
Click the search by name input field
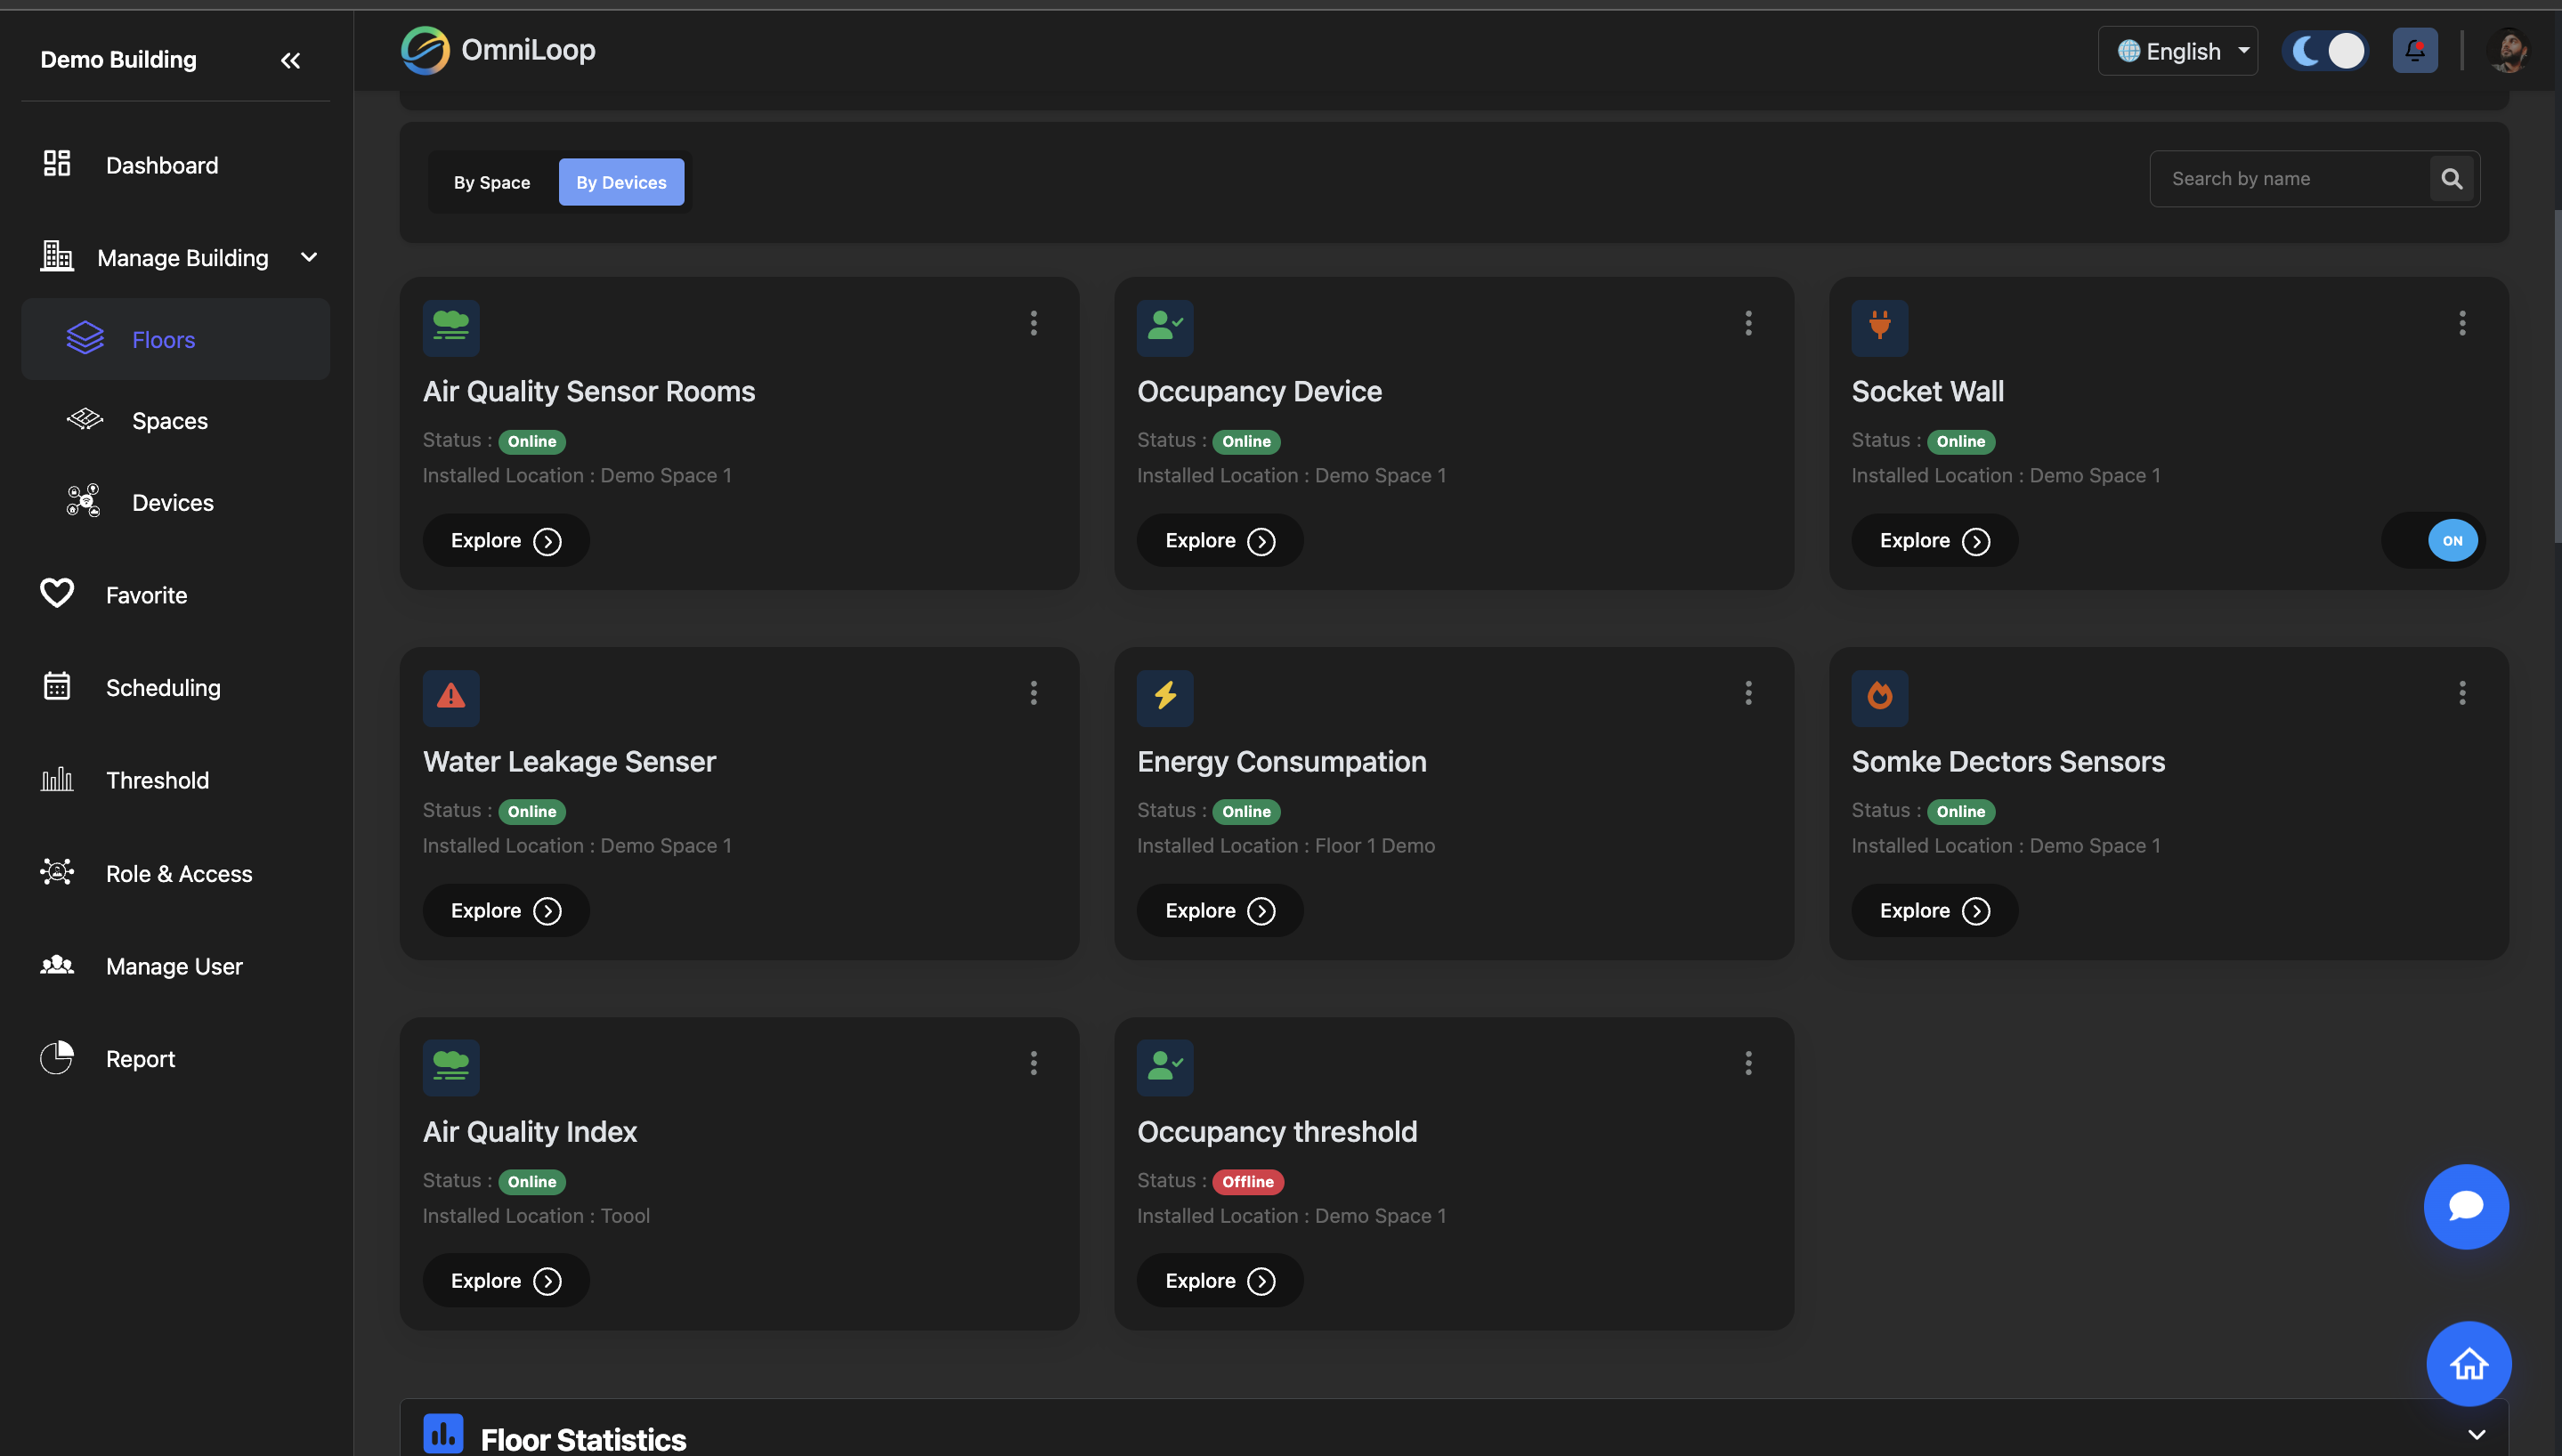2290,178
